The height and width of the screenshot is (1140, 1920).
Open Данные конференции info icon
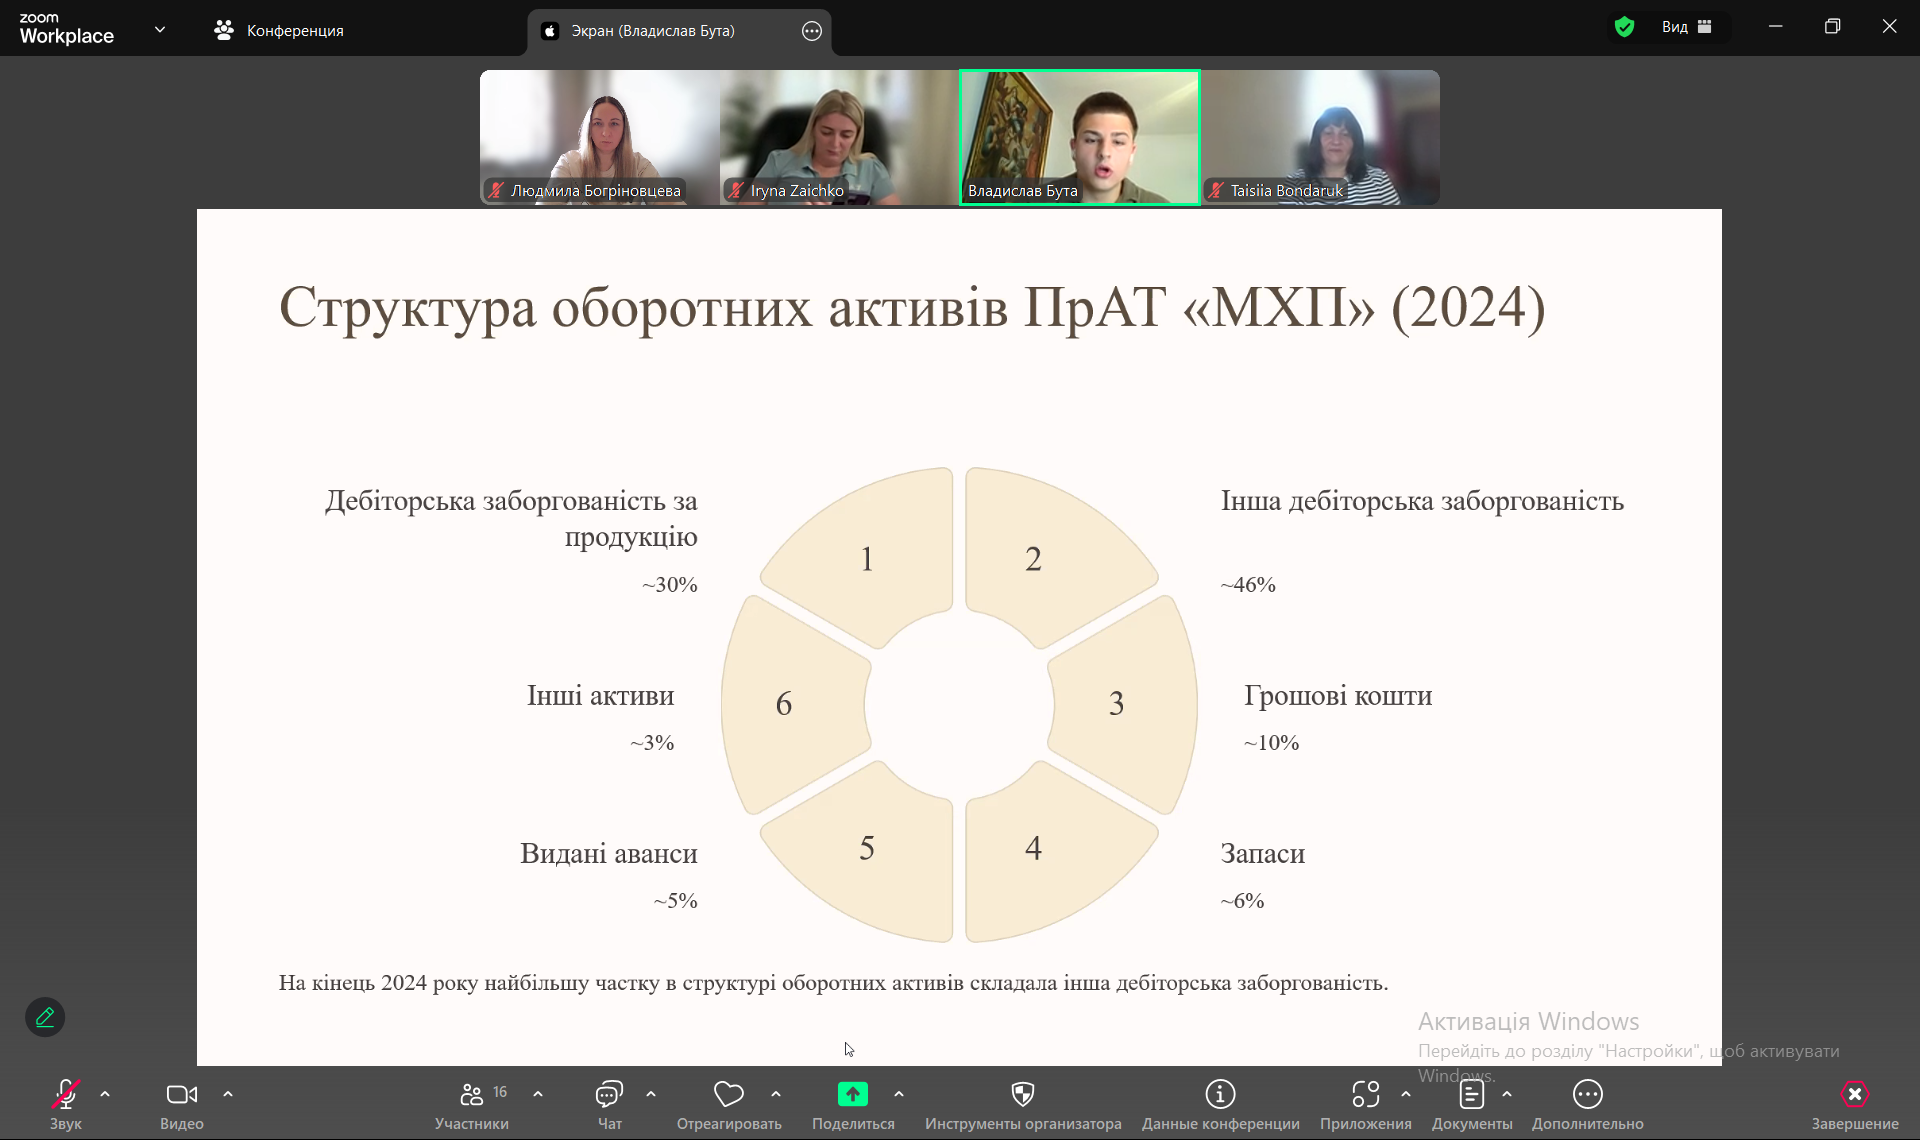(x=1220, y=1095)
